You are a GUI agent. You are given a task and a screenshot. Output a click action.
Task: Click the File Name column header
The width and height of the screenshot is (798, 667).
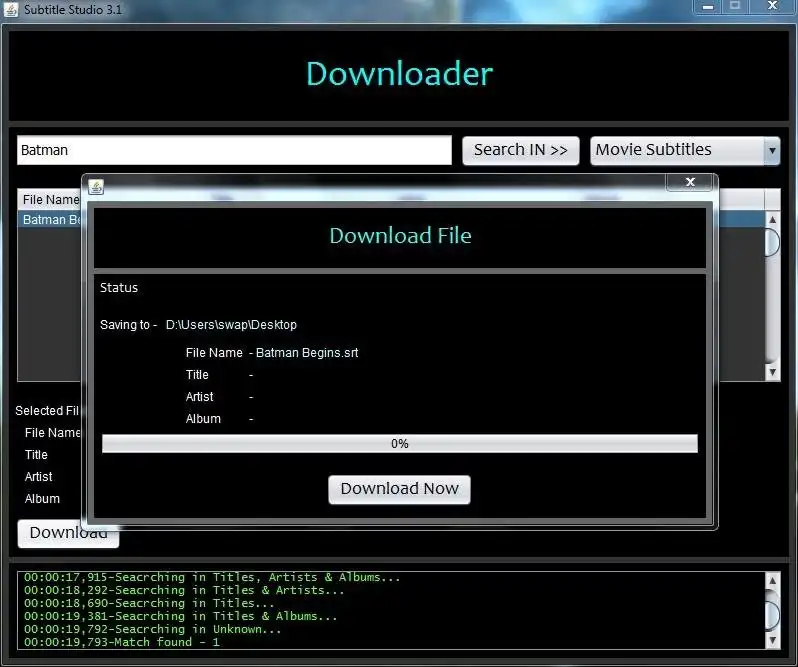49,199
